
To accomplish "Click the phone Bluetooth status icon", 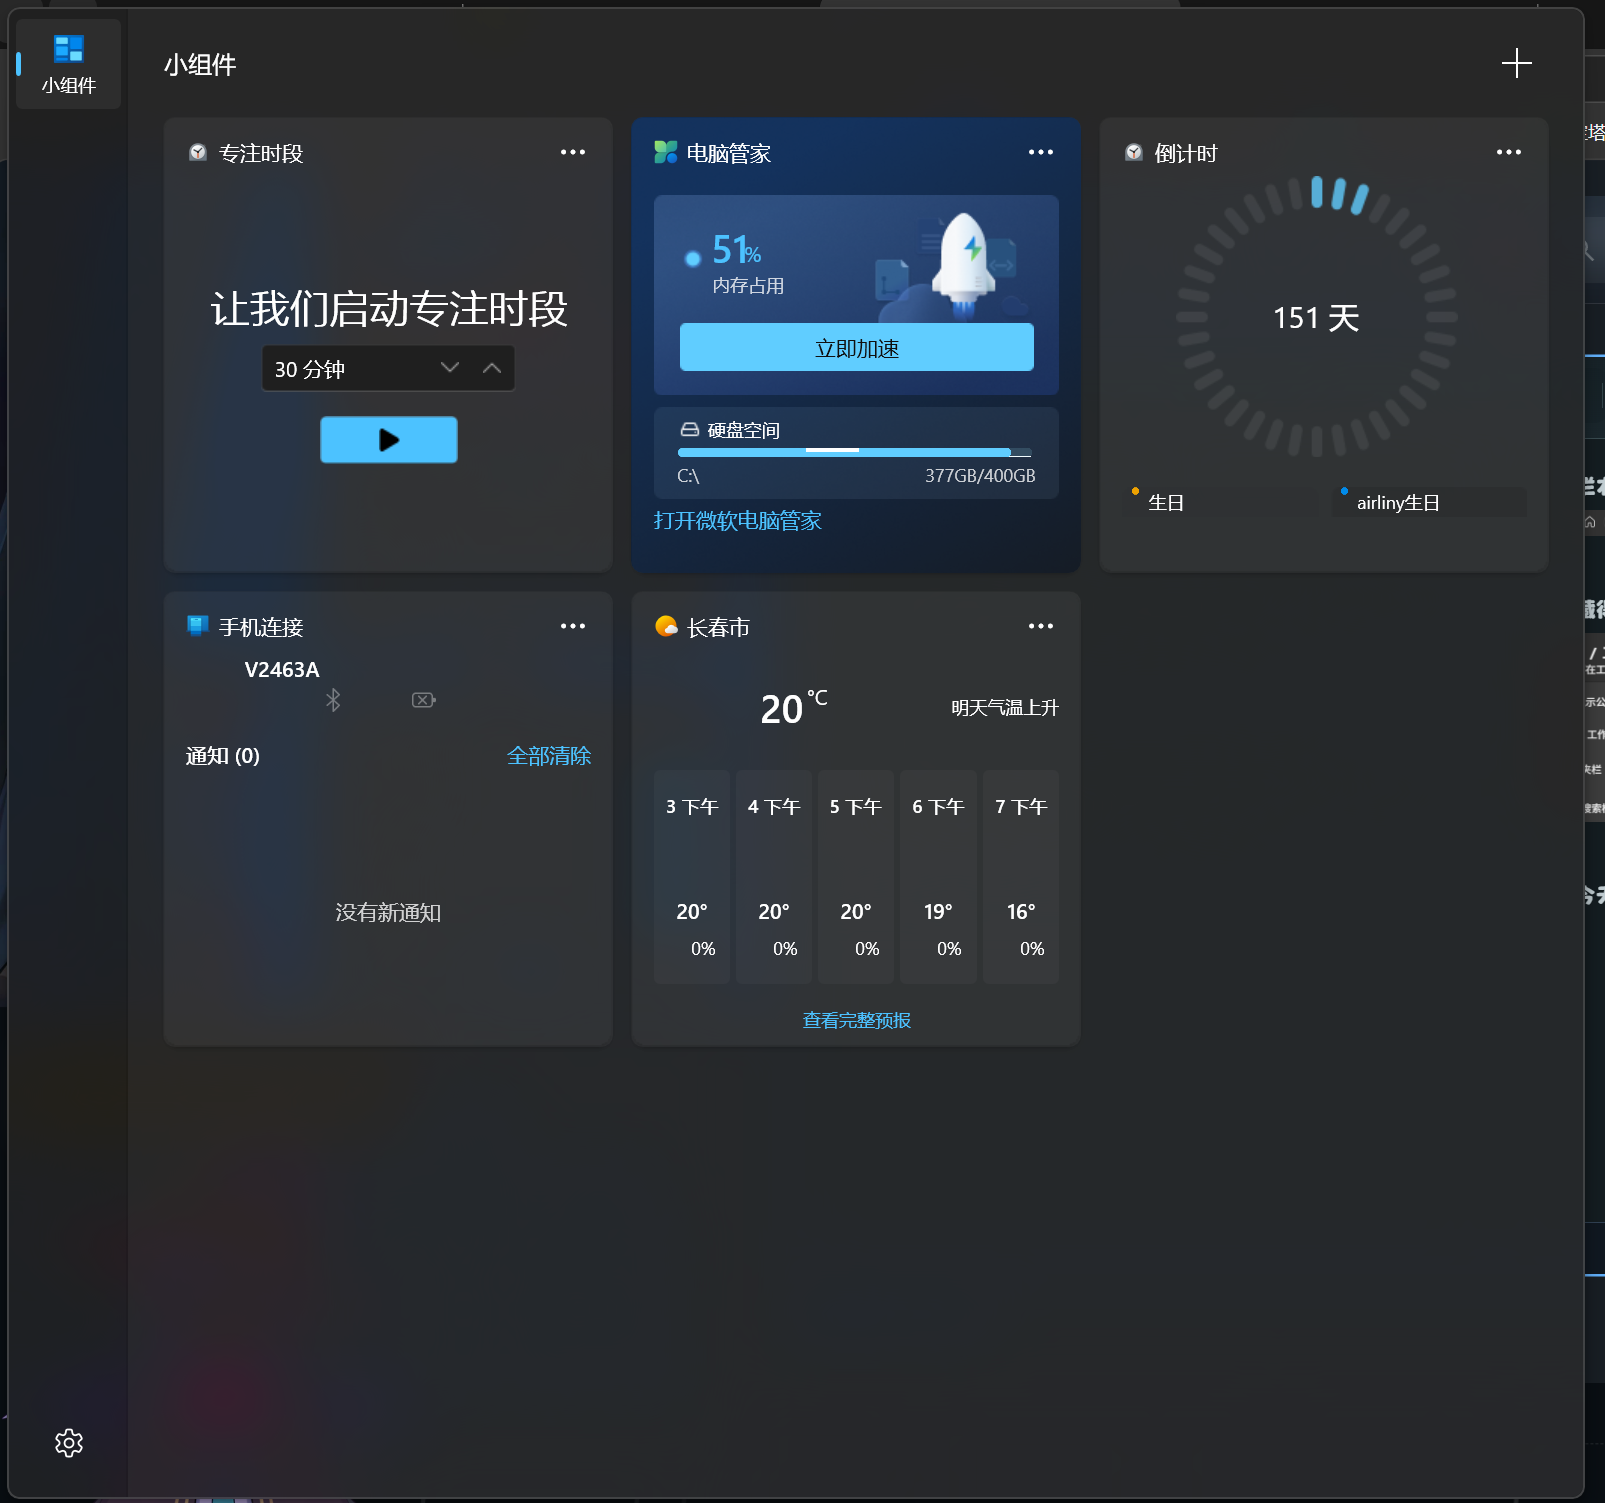I will (333, 700).
